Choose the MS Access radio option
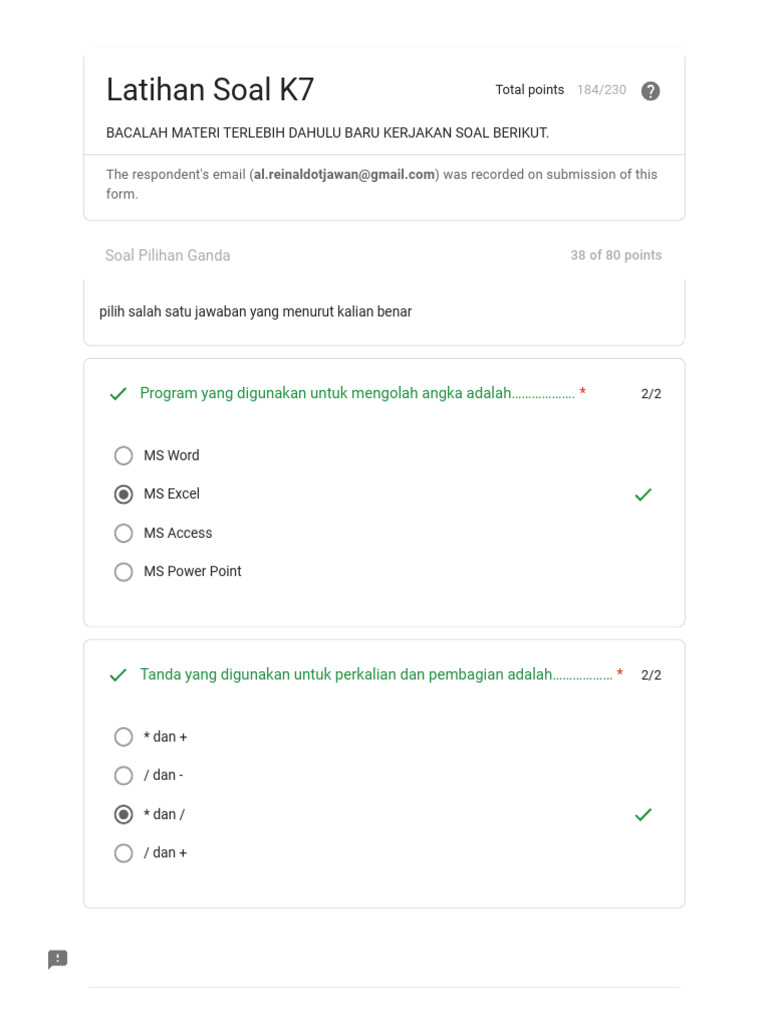This screenshot has height=1024, width=768. pos(123,533)
